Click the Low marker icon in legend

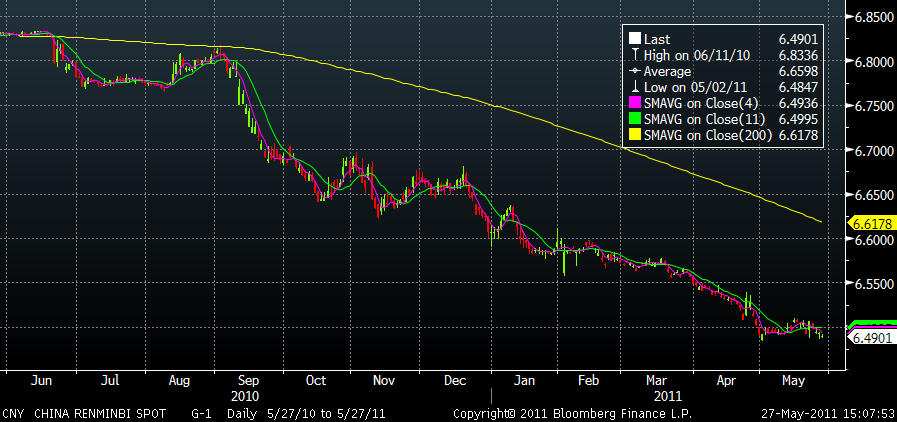click(633, 87)
